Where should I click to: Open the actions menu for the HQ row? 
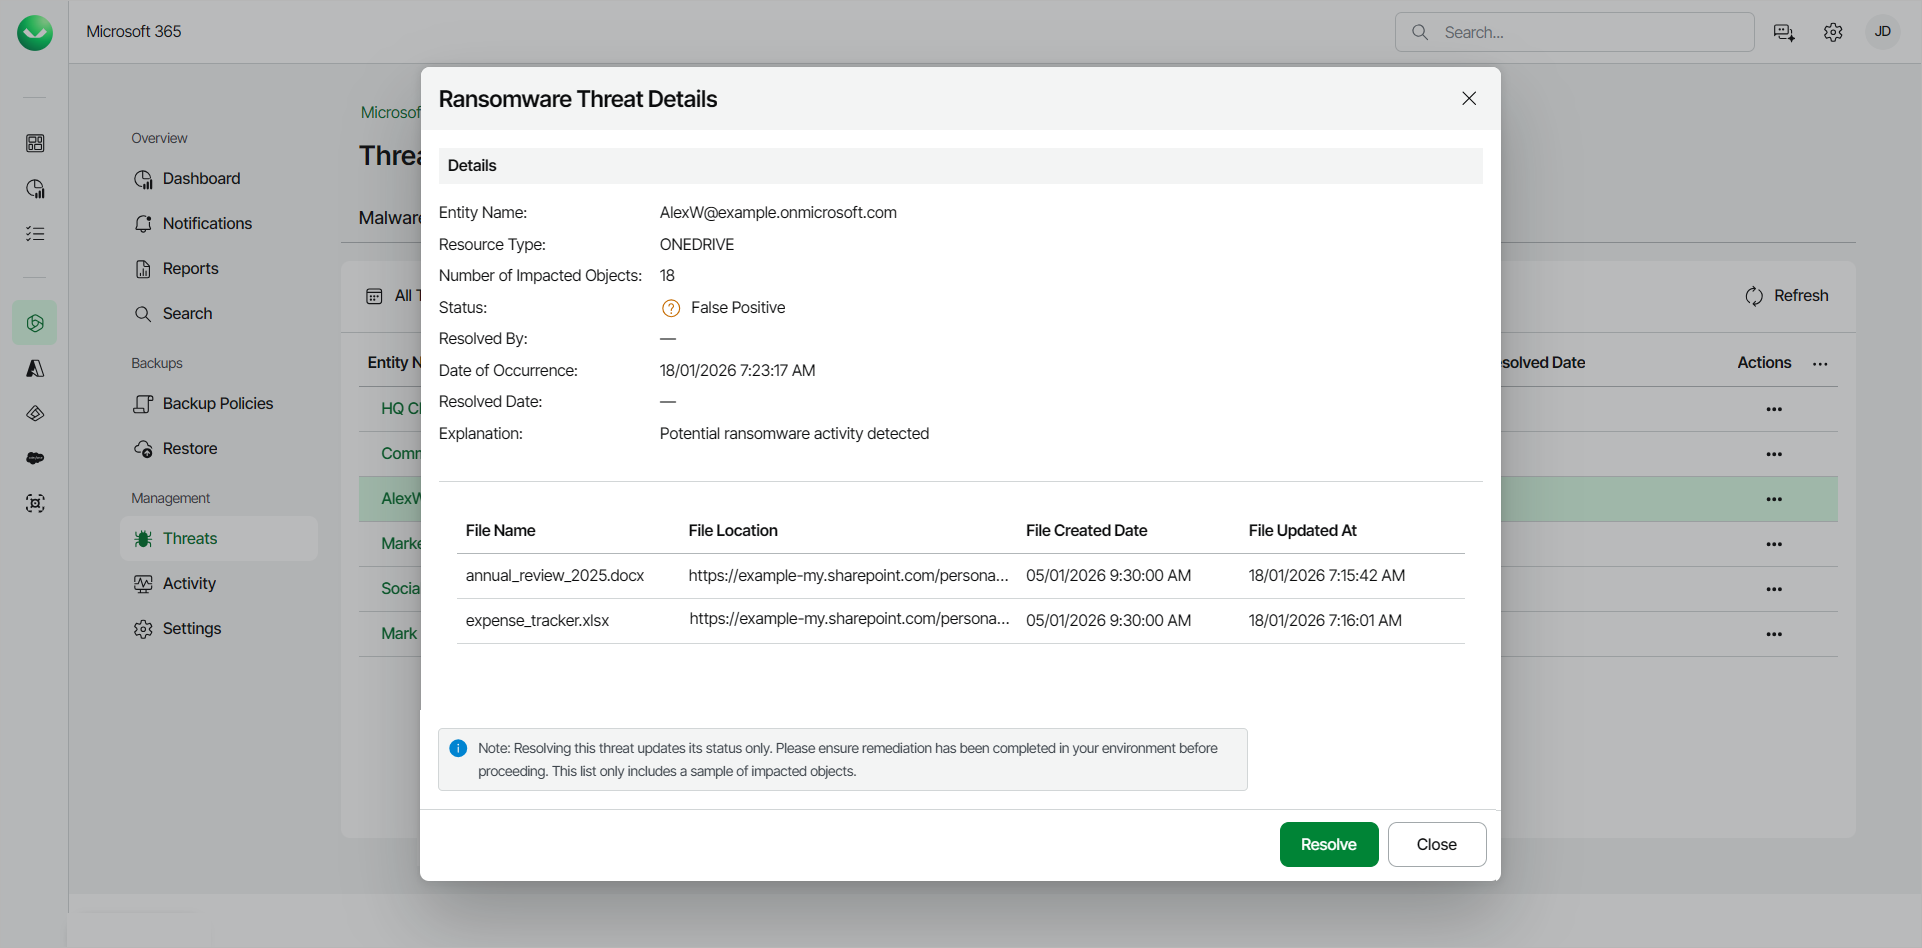pyautogui.click(x=1775, y=409)
